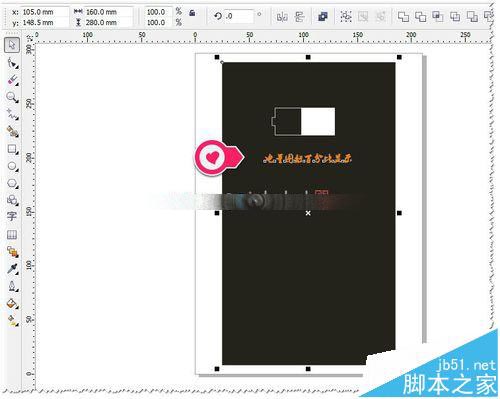
Task: Click the Intersect shaping button
Action: coord(438,16)
